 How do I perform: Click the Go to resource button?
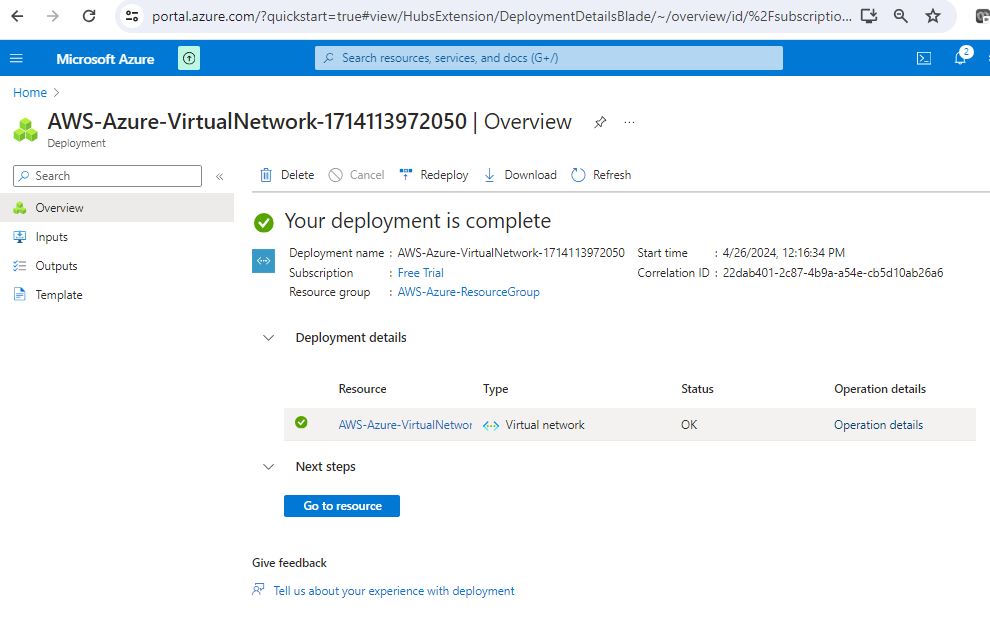[x=342, y=506]
